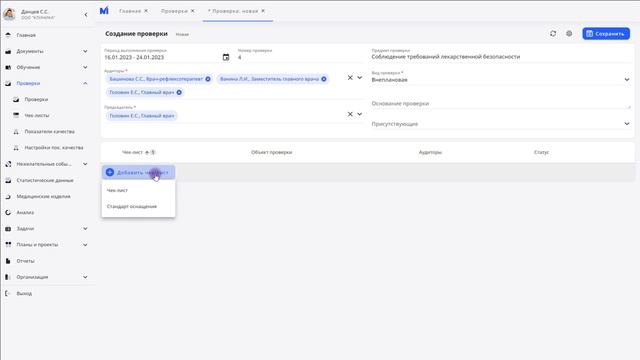Open the Аудиторы dropdown arrow
This screenshot has height=360, width=640.
point(360,78)
